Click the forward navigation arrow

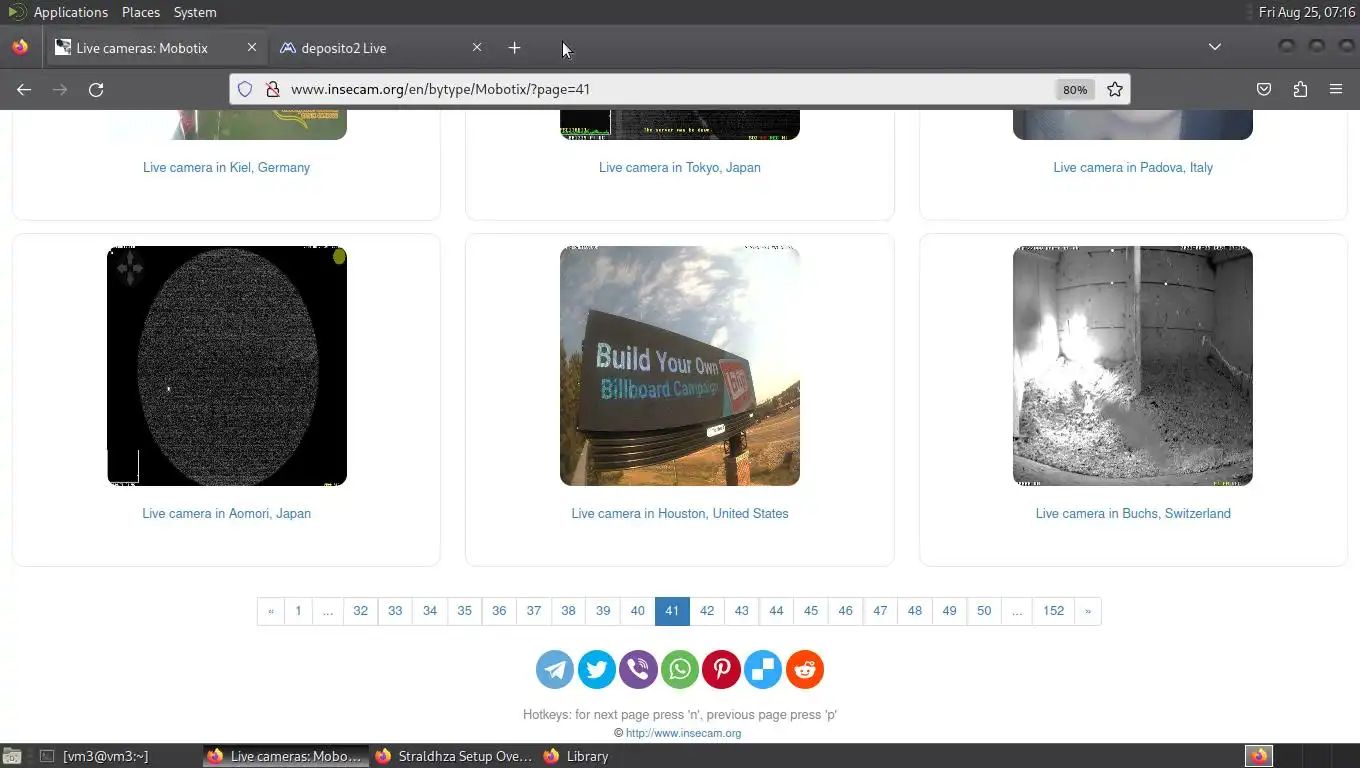(60, 89)
